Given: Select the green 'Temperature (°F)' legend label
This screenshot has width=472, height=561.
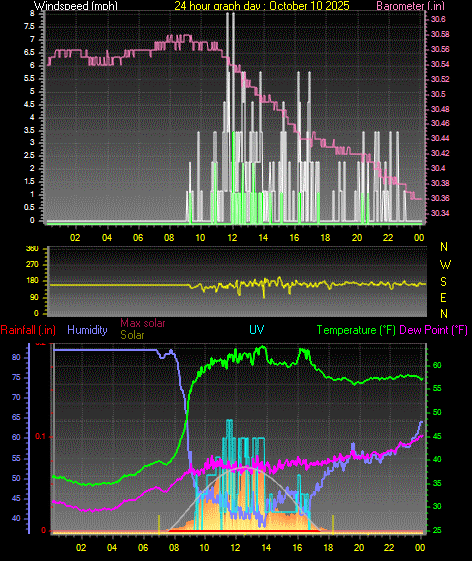Looking at the screenshot, I should click(356, 330).
